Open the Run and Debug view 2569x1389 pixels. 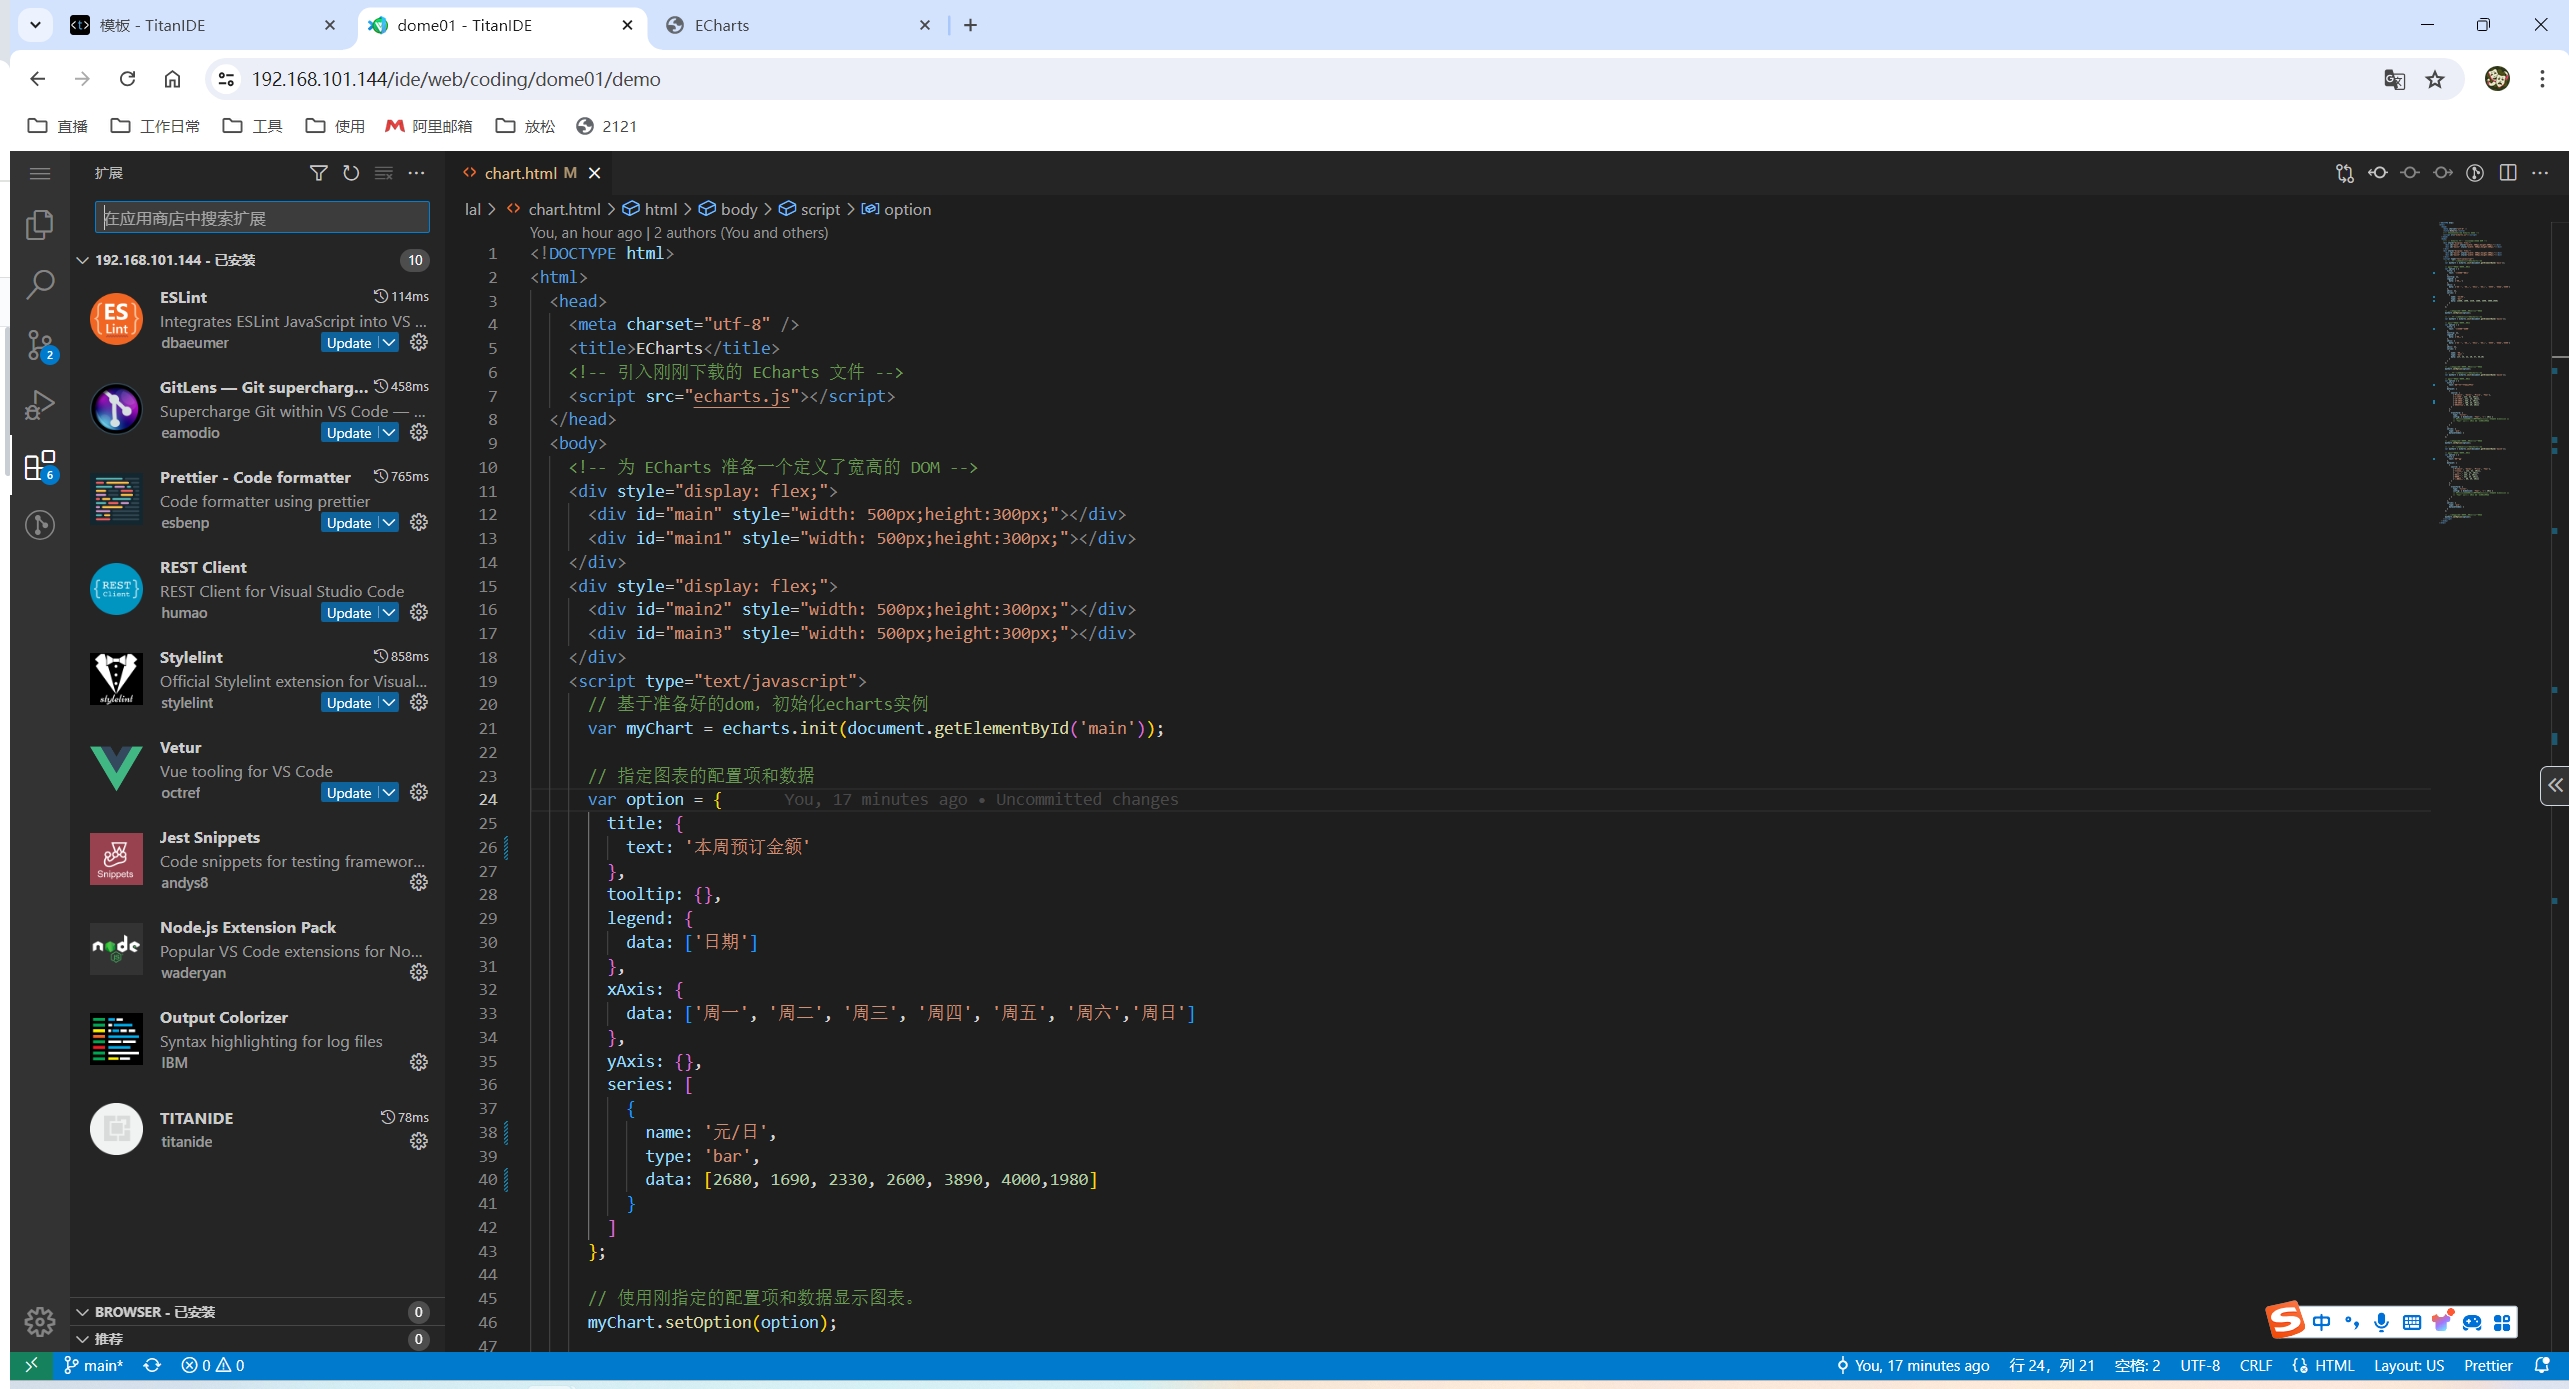40,405
